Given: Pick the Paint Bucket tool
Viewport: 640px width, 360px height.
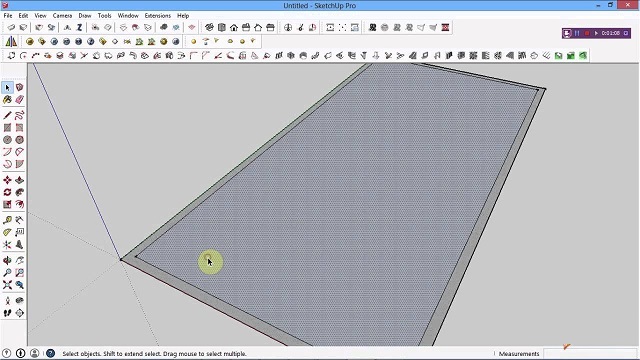Looking at the screenshot, I should pos(7,100).
